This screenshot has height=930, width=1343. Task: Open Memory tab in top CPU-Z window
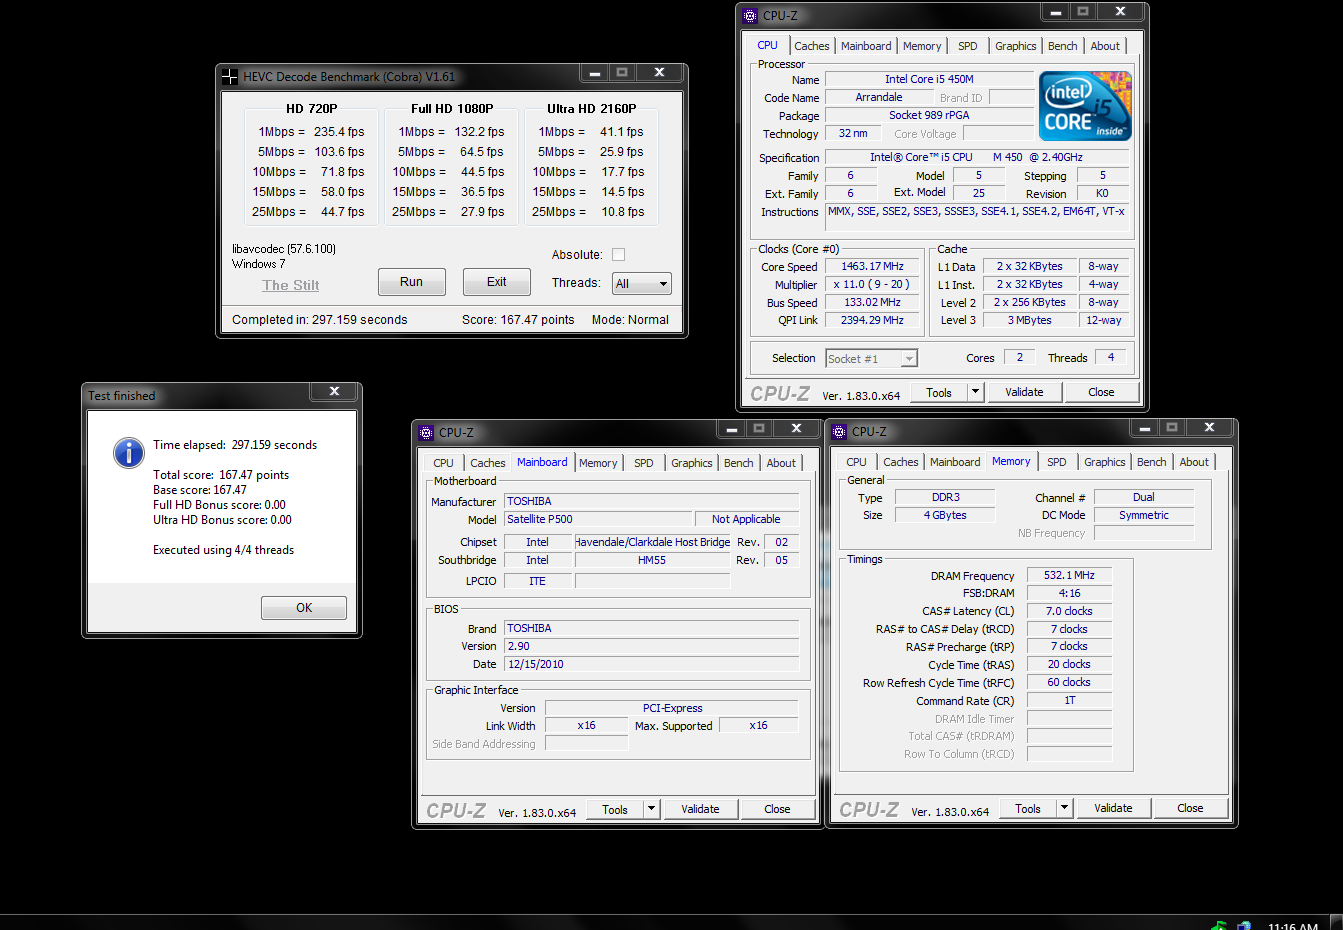(922, 46)
